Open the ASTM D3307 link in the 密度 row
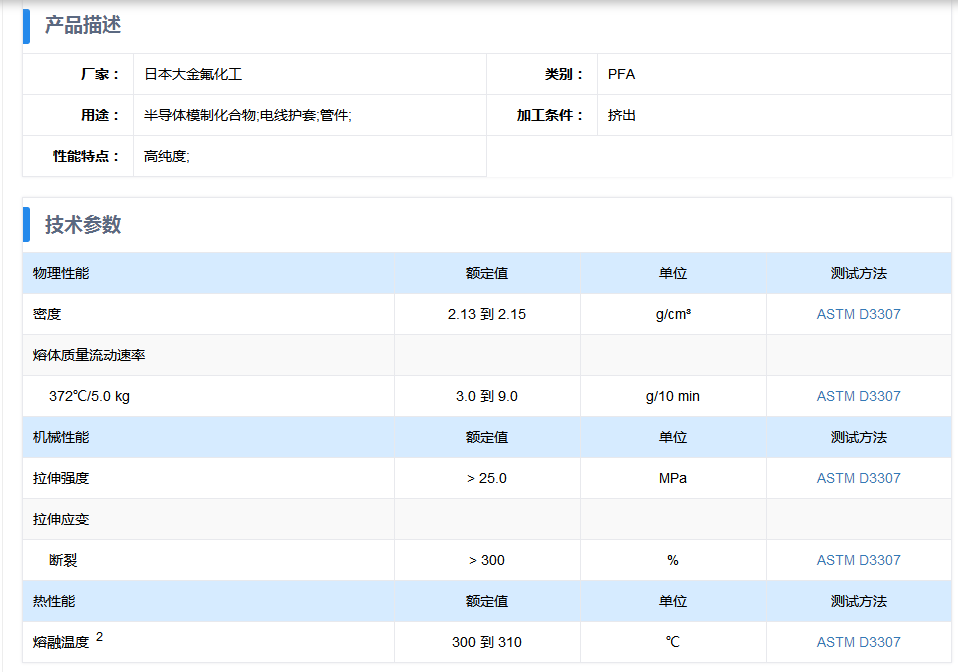Viewport: 958px width, 672px height. point(858,314)
